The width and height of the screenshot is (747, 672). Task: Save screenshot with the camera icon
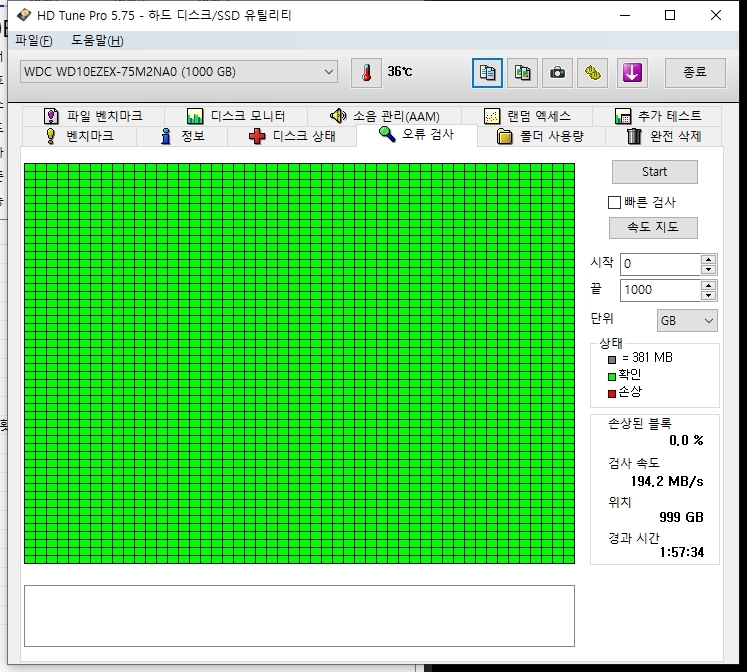[557, 73]
